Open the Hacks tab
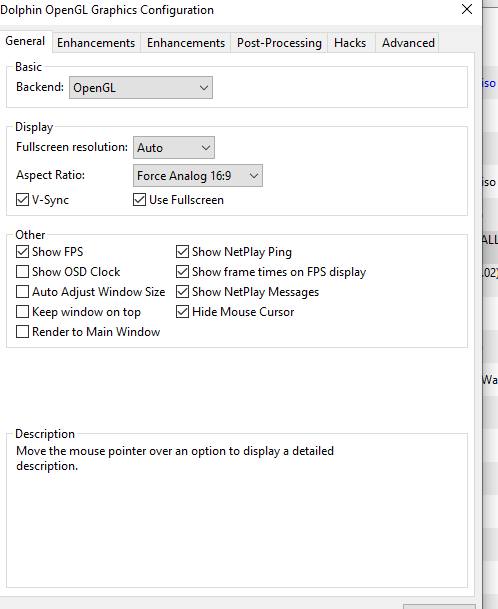Image resolution: width=498 pixels, height=609 pixels. coord(350,43)
